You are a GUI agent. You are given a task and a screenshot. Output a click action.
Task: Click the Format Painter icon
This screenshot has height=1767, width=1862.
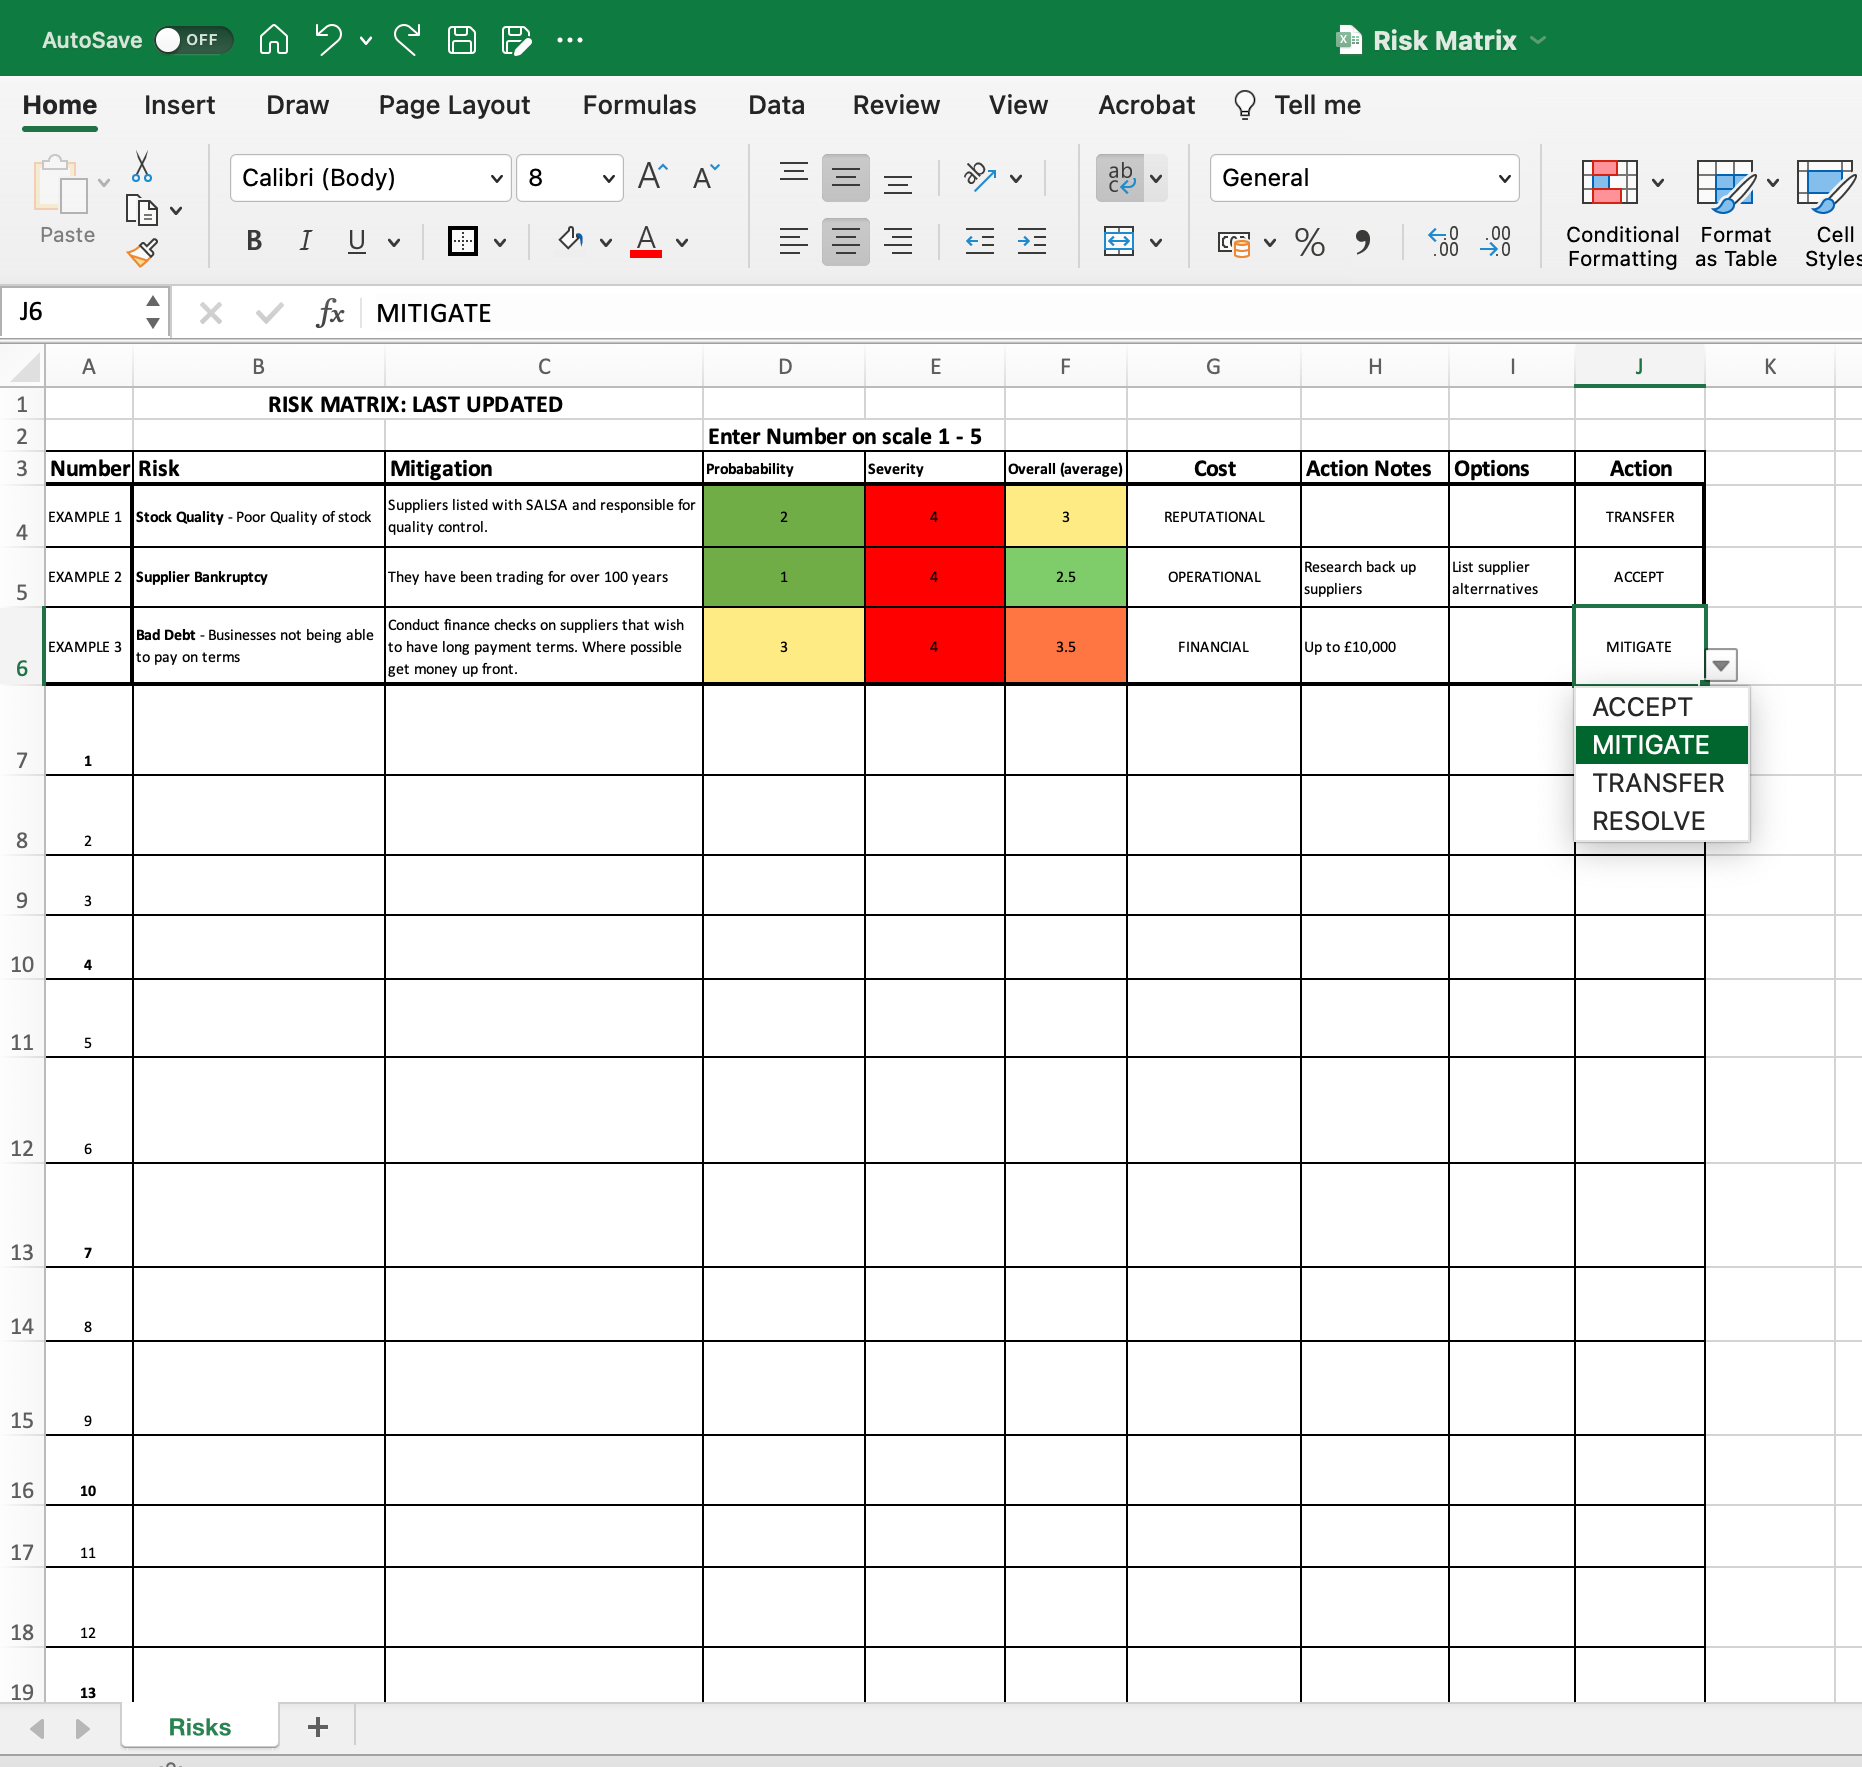pyautogui.click(x=141, y=251)
